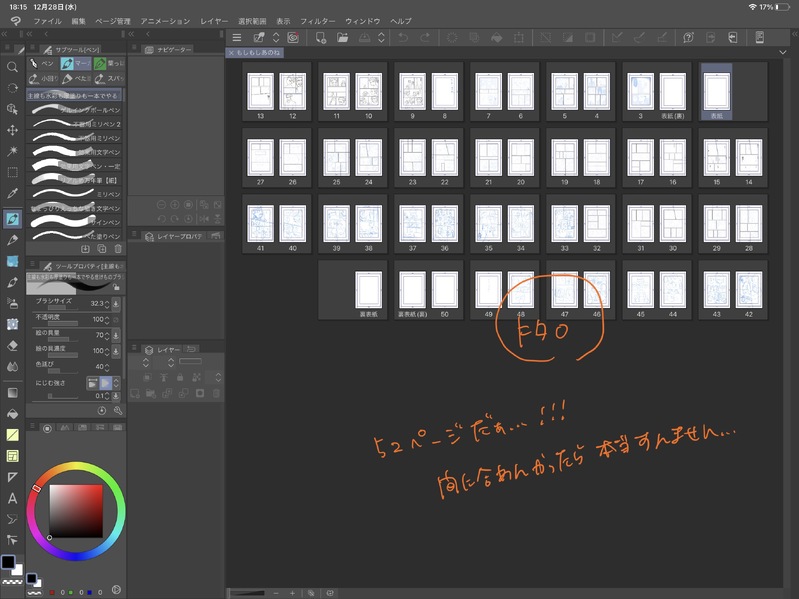
Task: Open blending mode stepper in tool property
Action: pos(116,383)
